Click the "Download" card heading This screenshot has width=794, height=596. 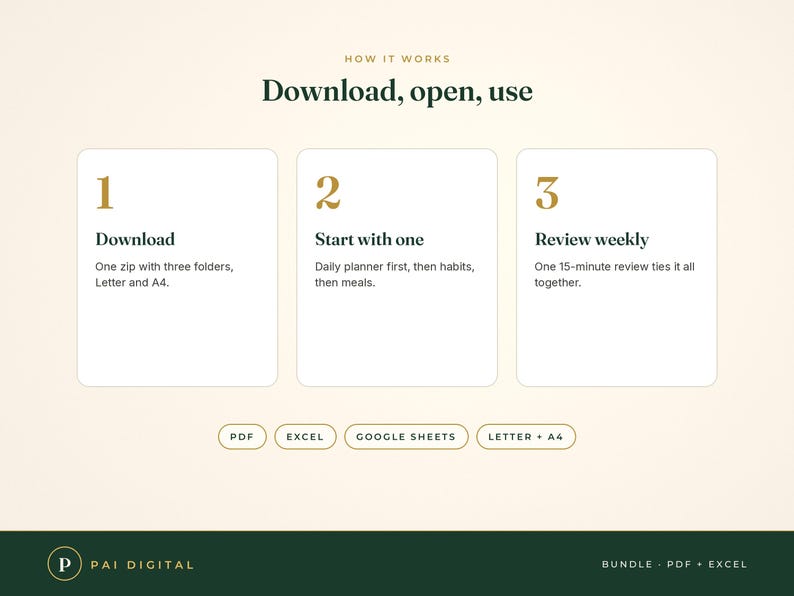(135, 239)
